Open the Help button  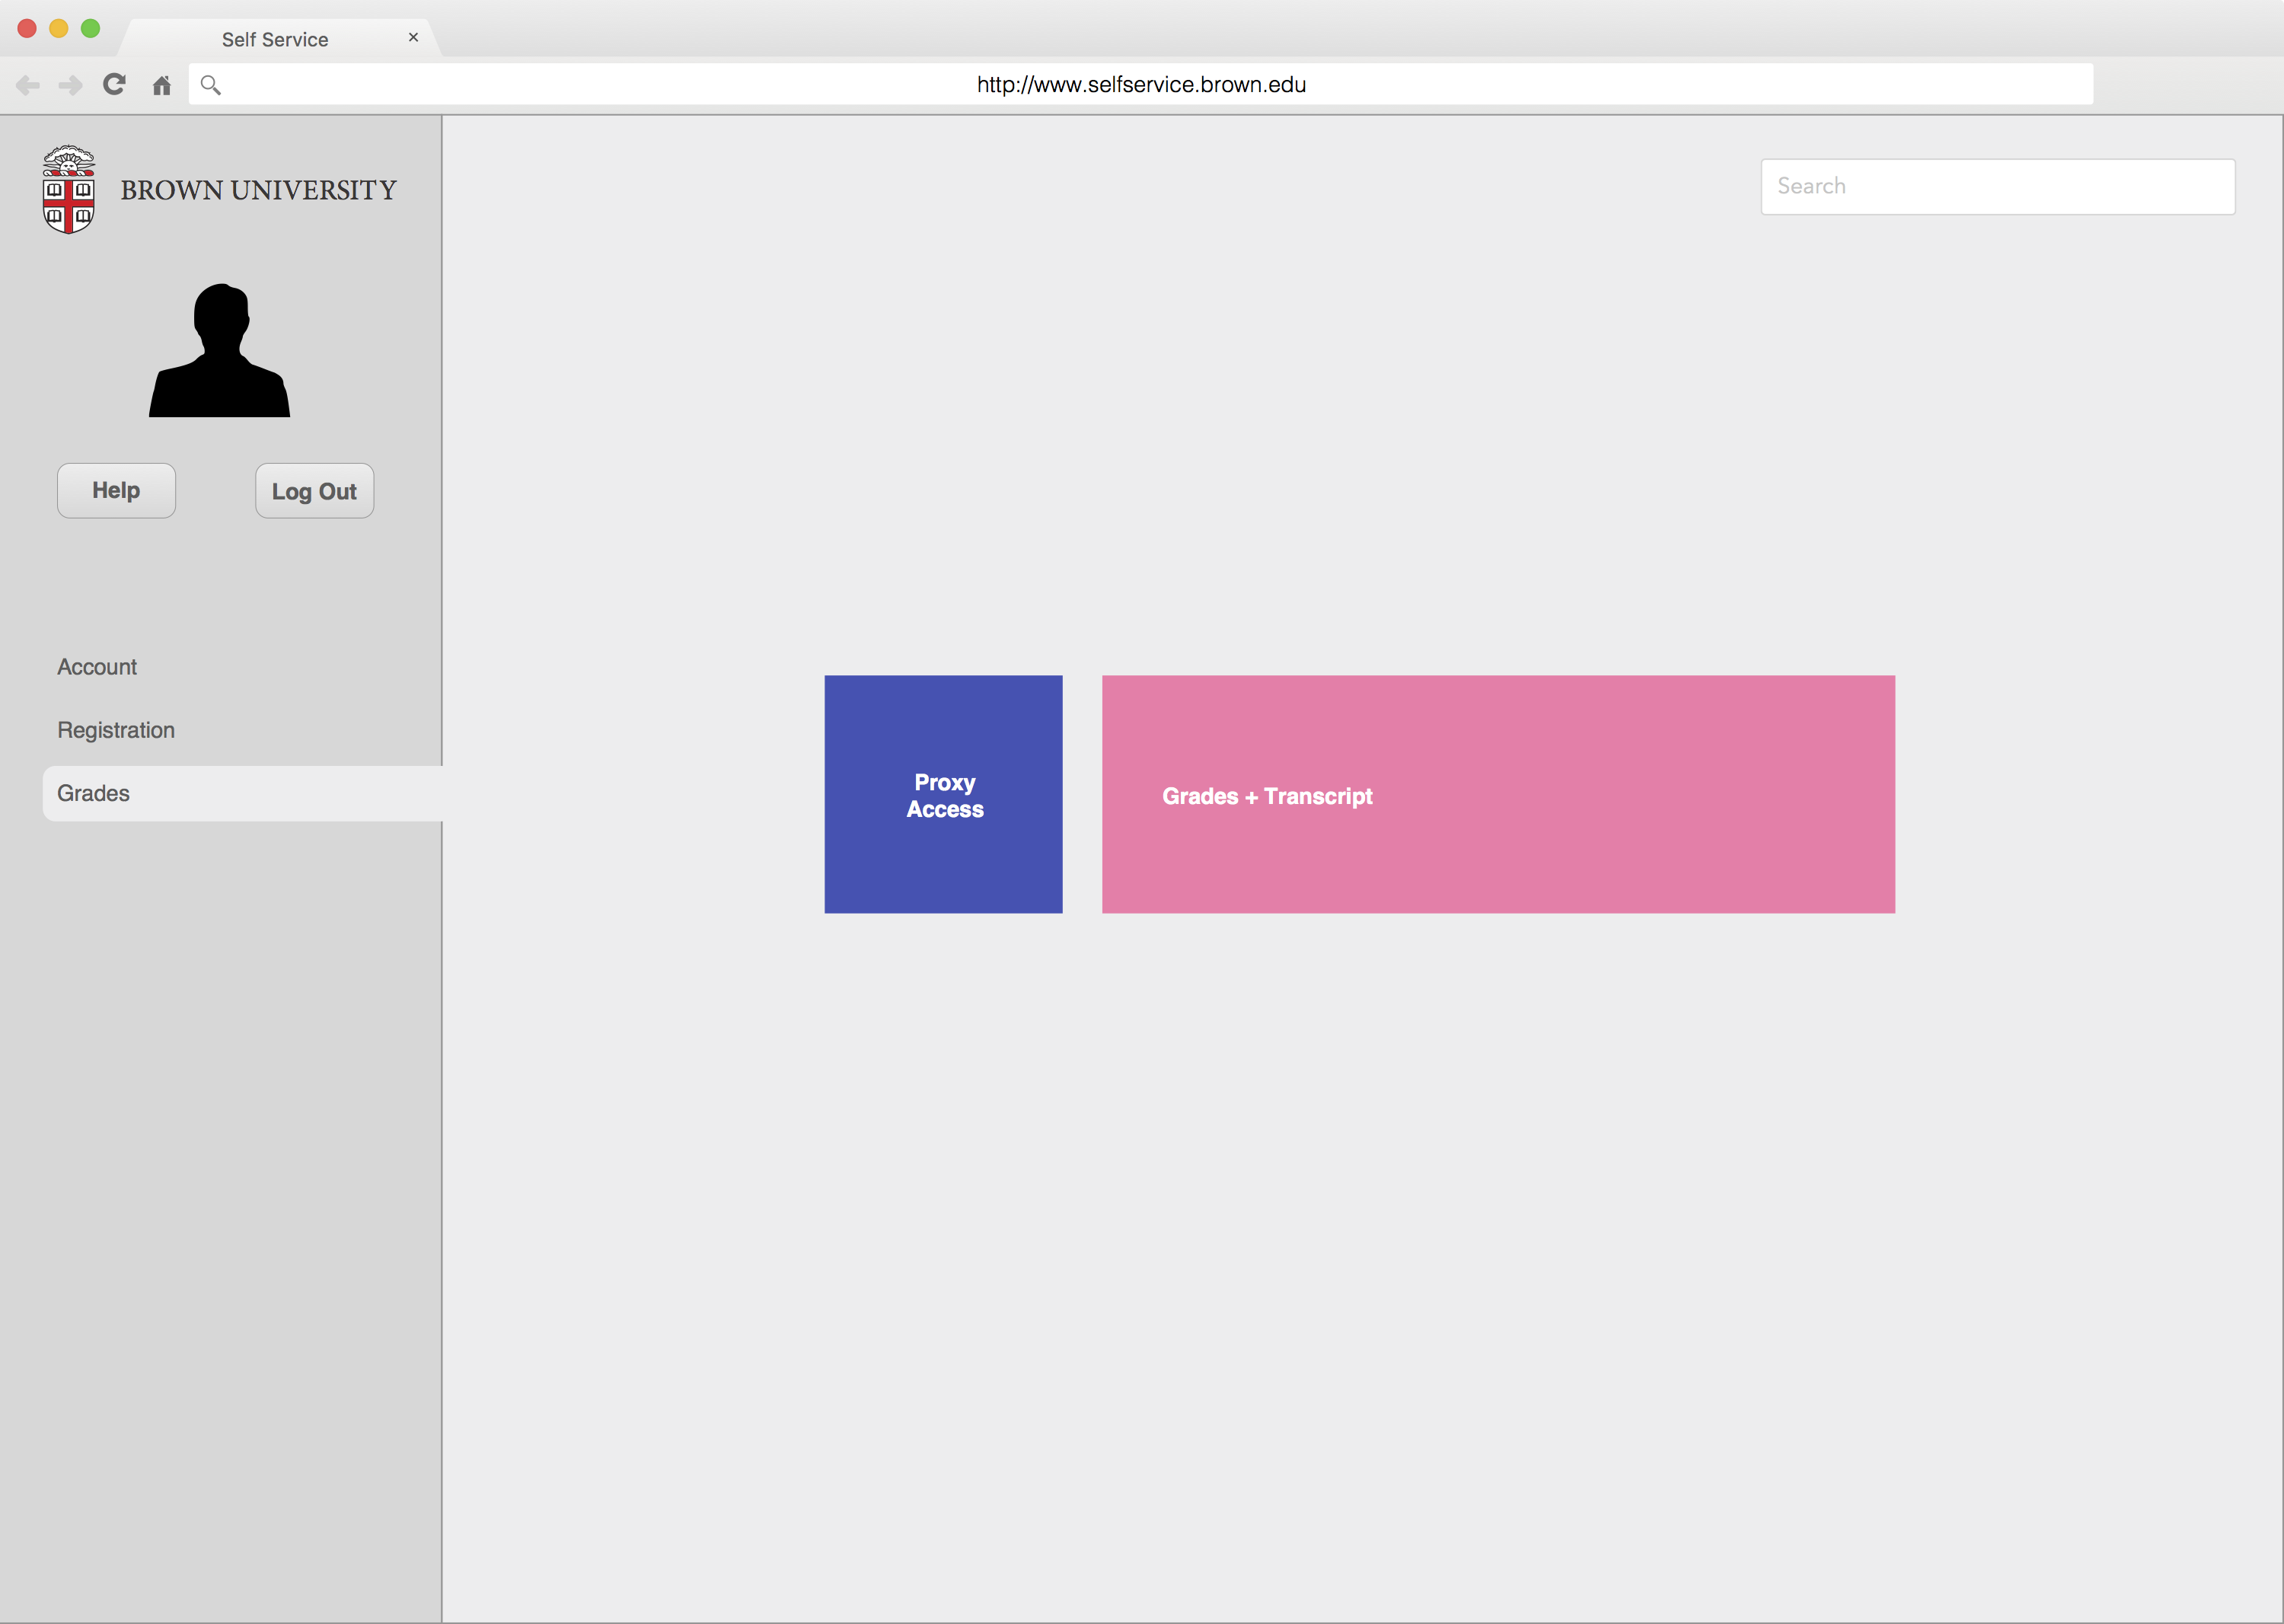point(116,490)
